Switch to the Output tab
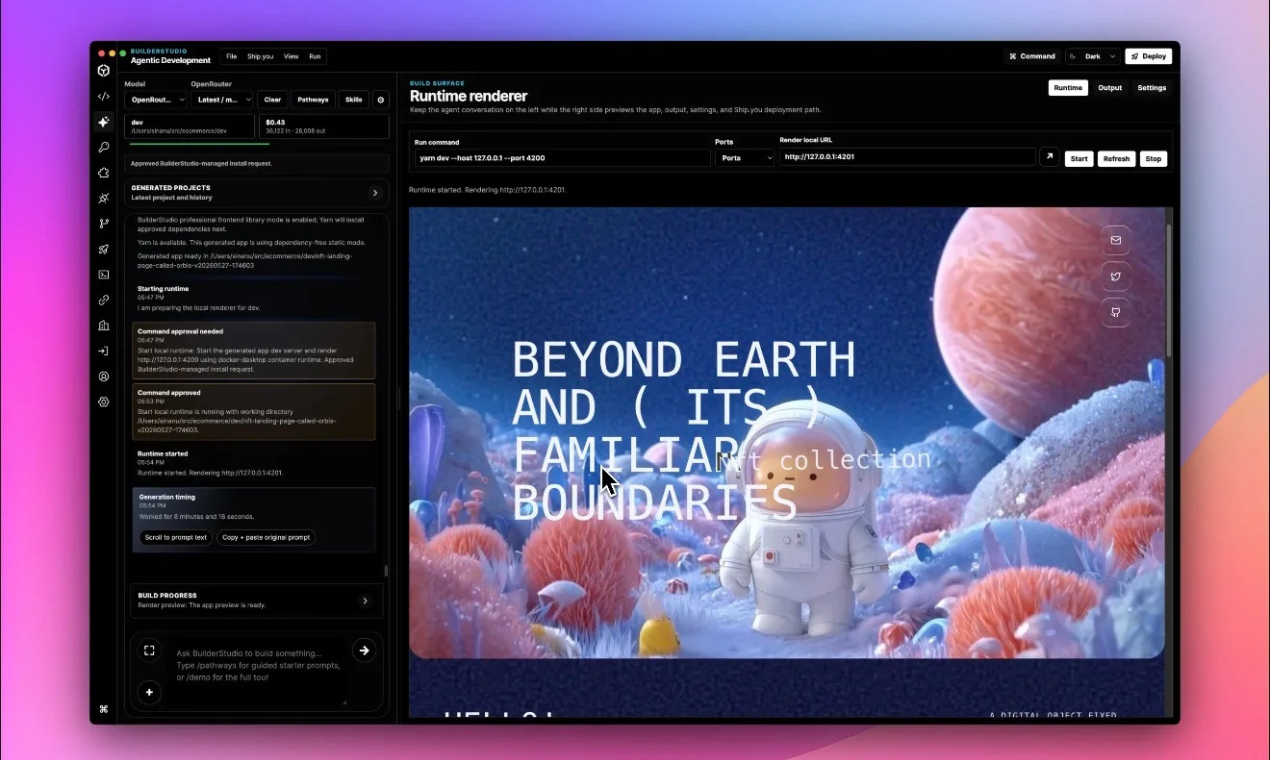The width and height of the screenshot is (1270, 760). pos(1110,88)
